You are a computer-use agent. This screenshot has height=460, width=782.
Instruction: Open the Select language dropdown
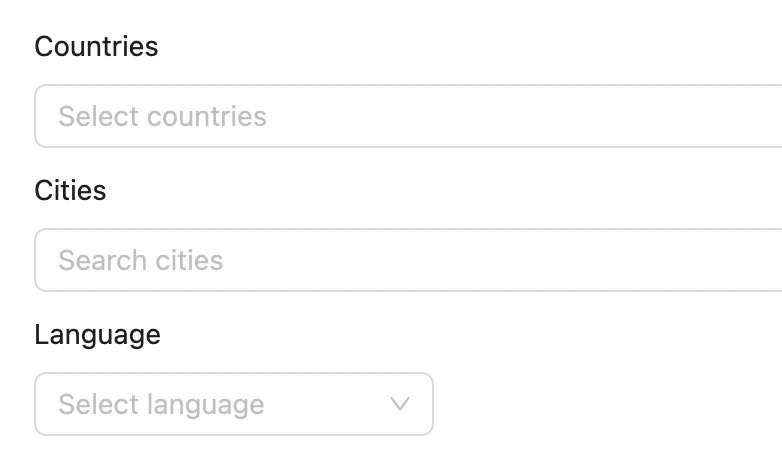(x=233, y=404)
